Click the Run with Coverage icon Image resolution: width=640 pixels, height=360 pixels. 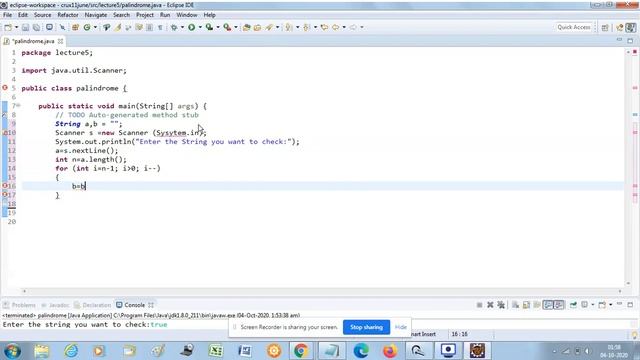coord(209,27)
